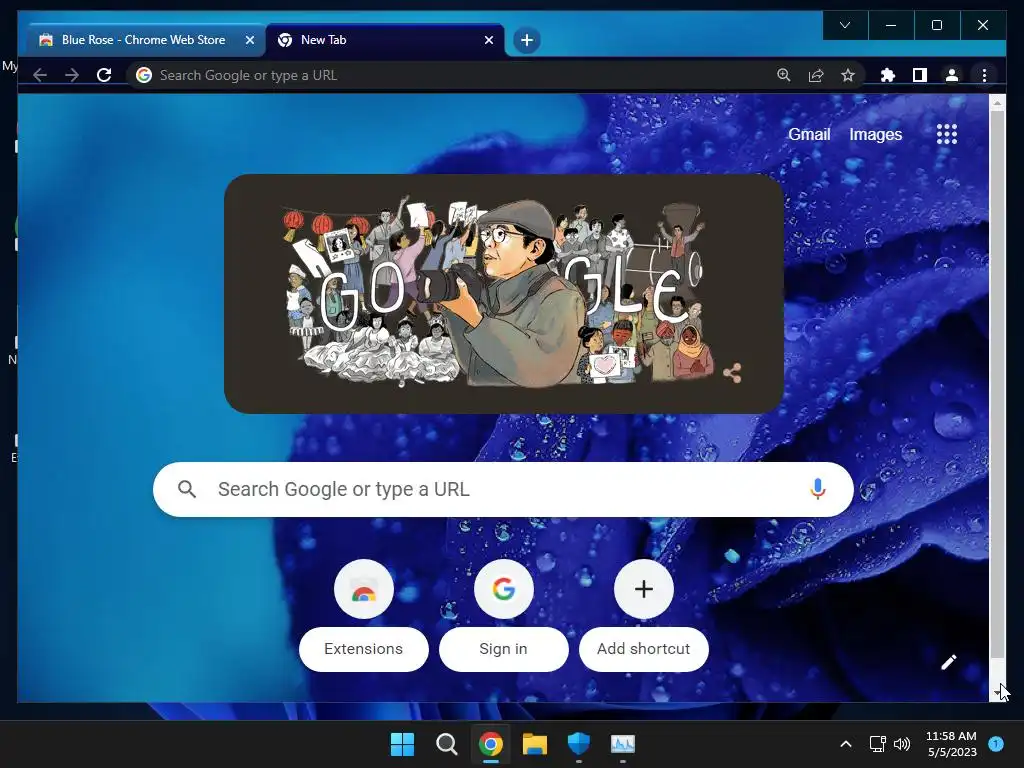
Task: Customize this page with pencil icon
Action: coord(948,662)
